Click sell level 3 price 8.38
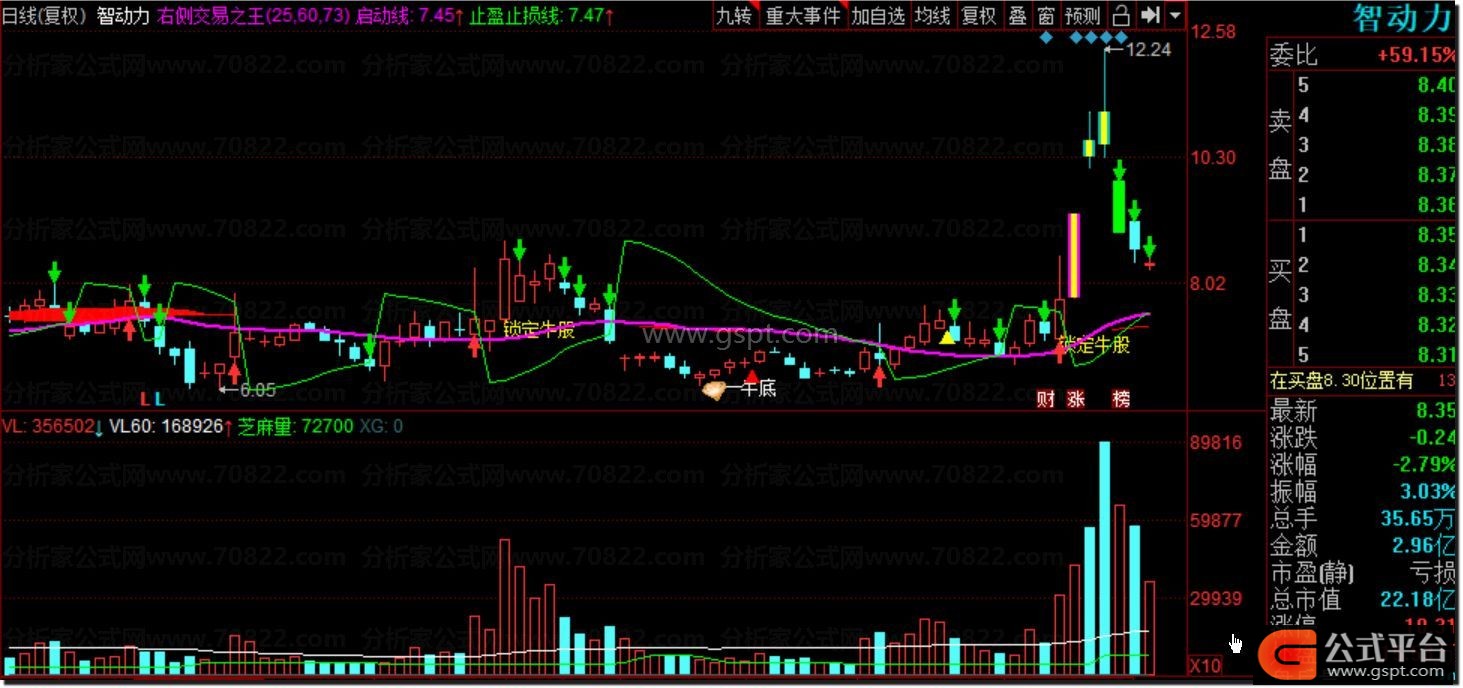Screen dimensions: 1463x688 (x=1435, y=145)
